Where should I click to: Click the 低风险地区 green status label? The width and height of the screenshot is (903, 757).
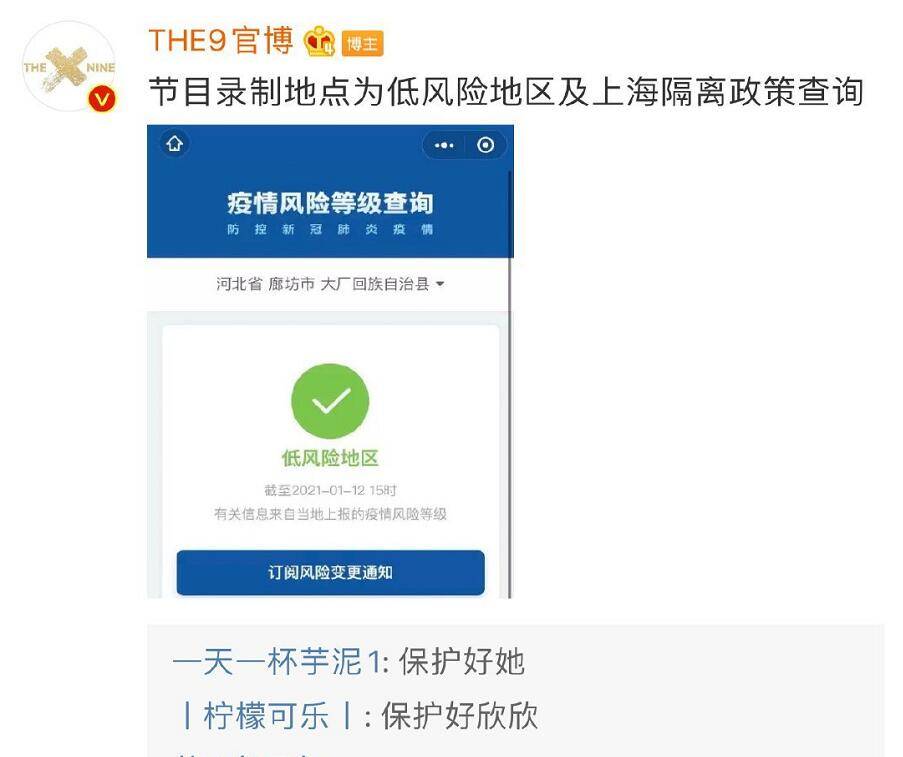330,459
